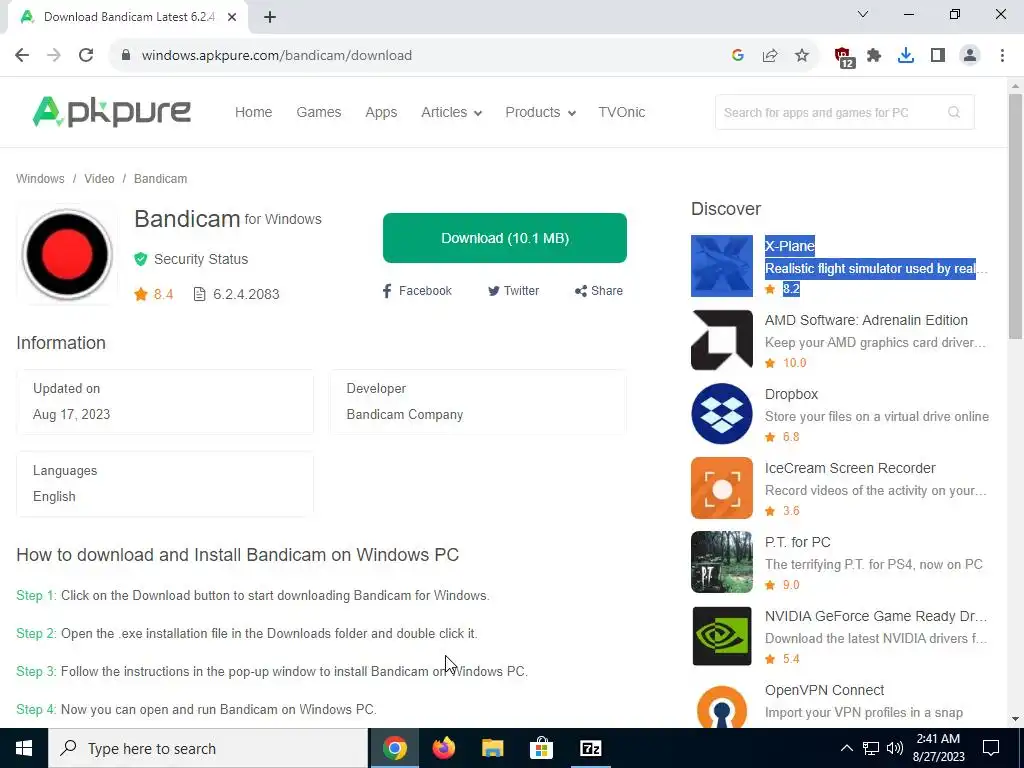The height and width of the screenshot is (768, 1024).
Task: Click the Bandicam Company developer name
Action: [405, 415]
